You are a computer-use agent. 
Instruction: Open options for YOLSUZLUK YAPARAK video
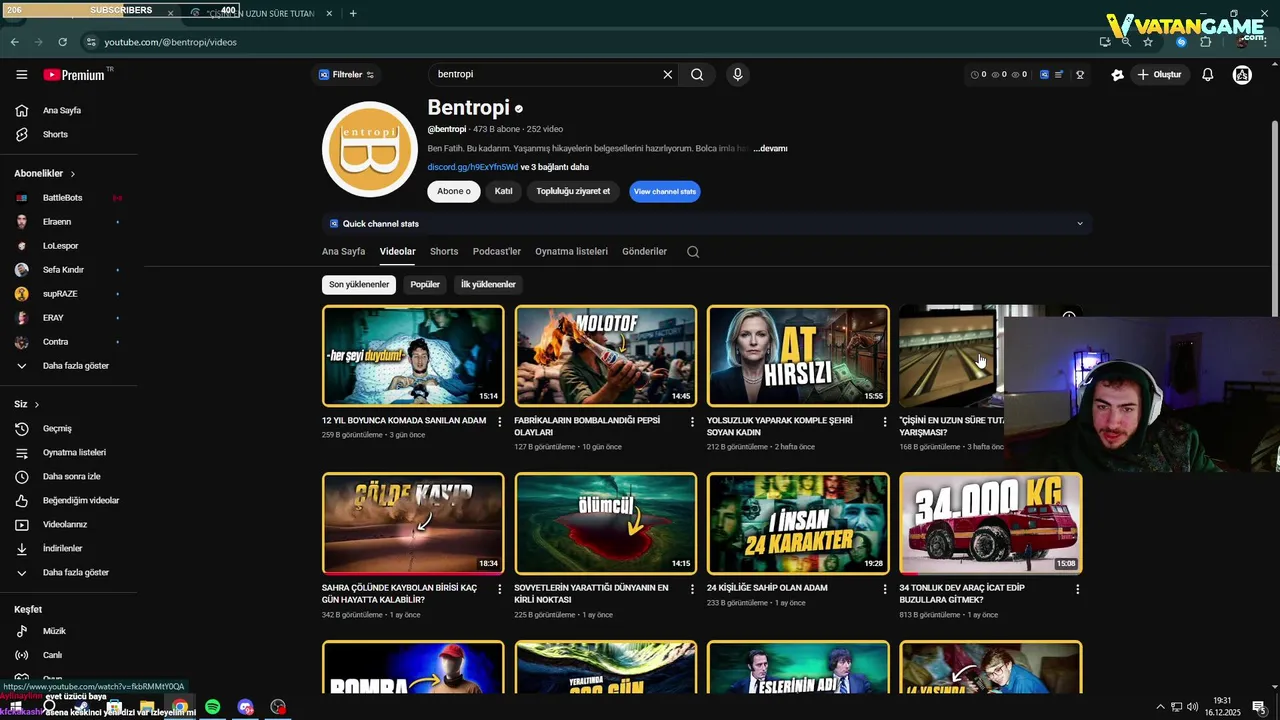[884, 422]
